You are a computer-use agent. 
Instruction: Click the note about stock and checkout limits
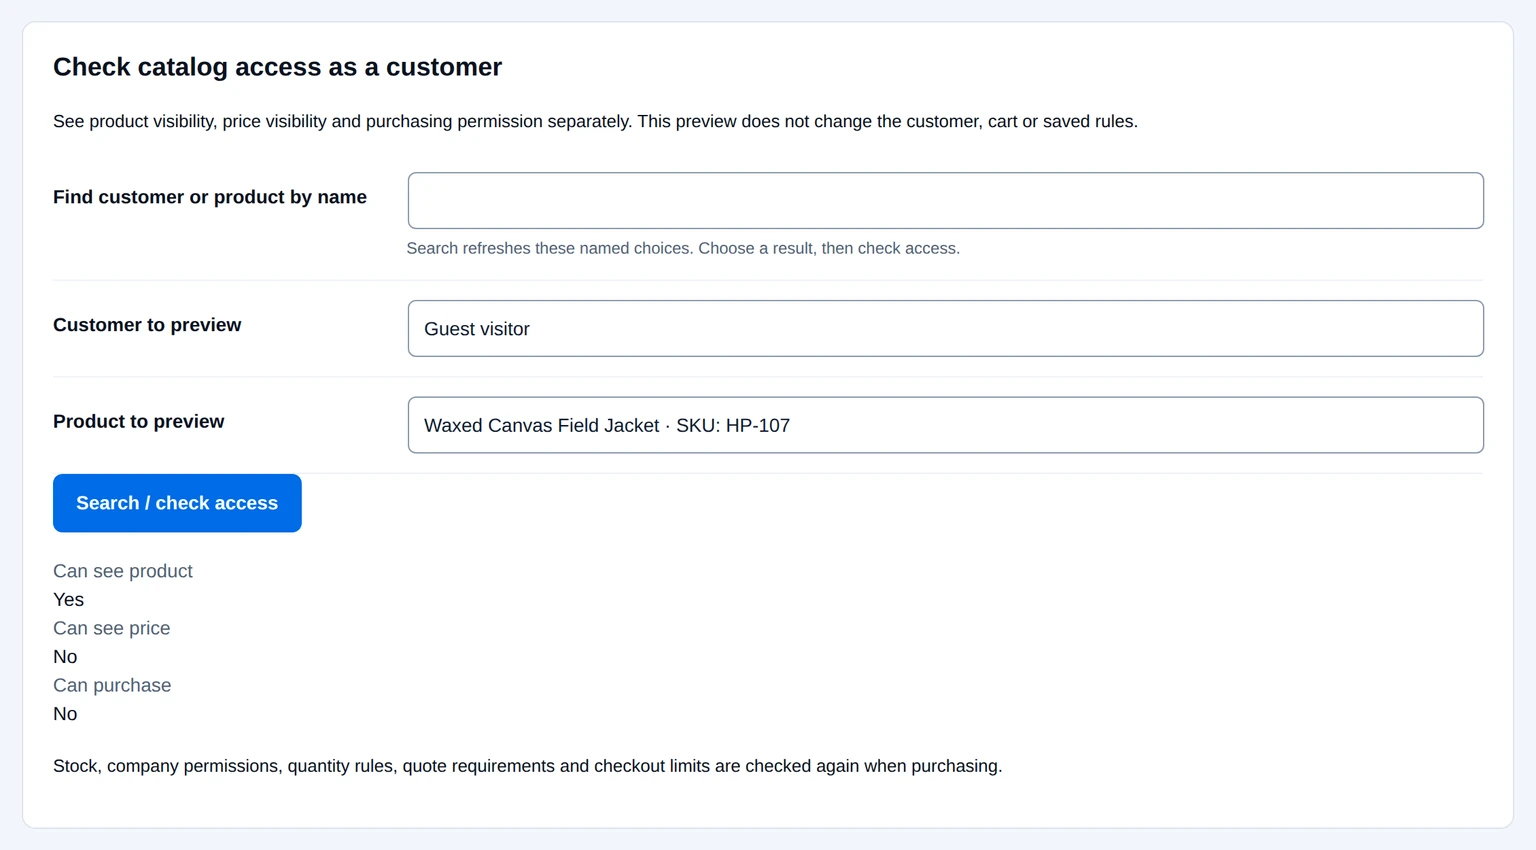point(527,766)
